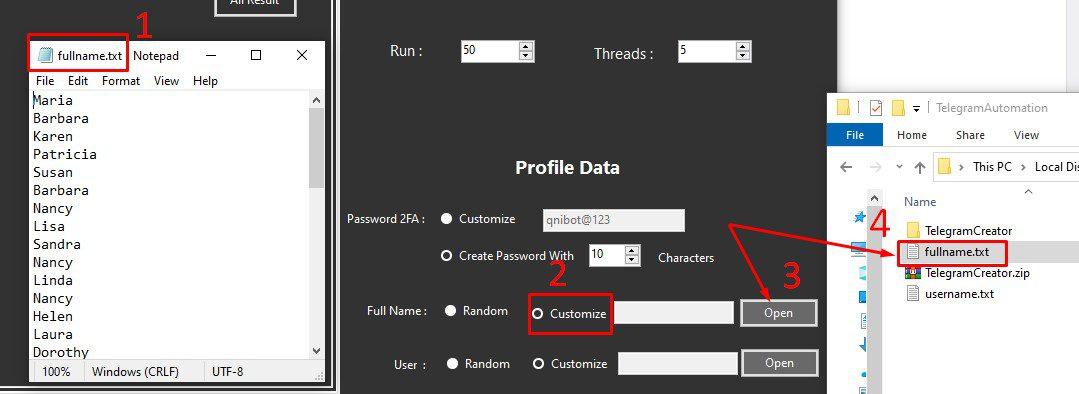Click the Quick access star icon
Image resolution: width=1079 pixels, height=394 pixels.
click(859, 217)
